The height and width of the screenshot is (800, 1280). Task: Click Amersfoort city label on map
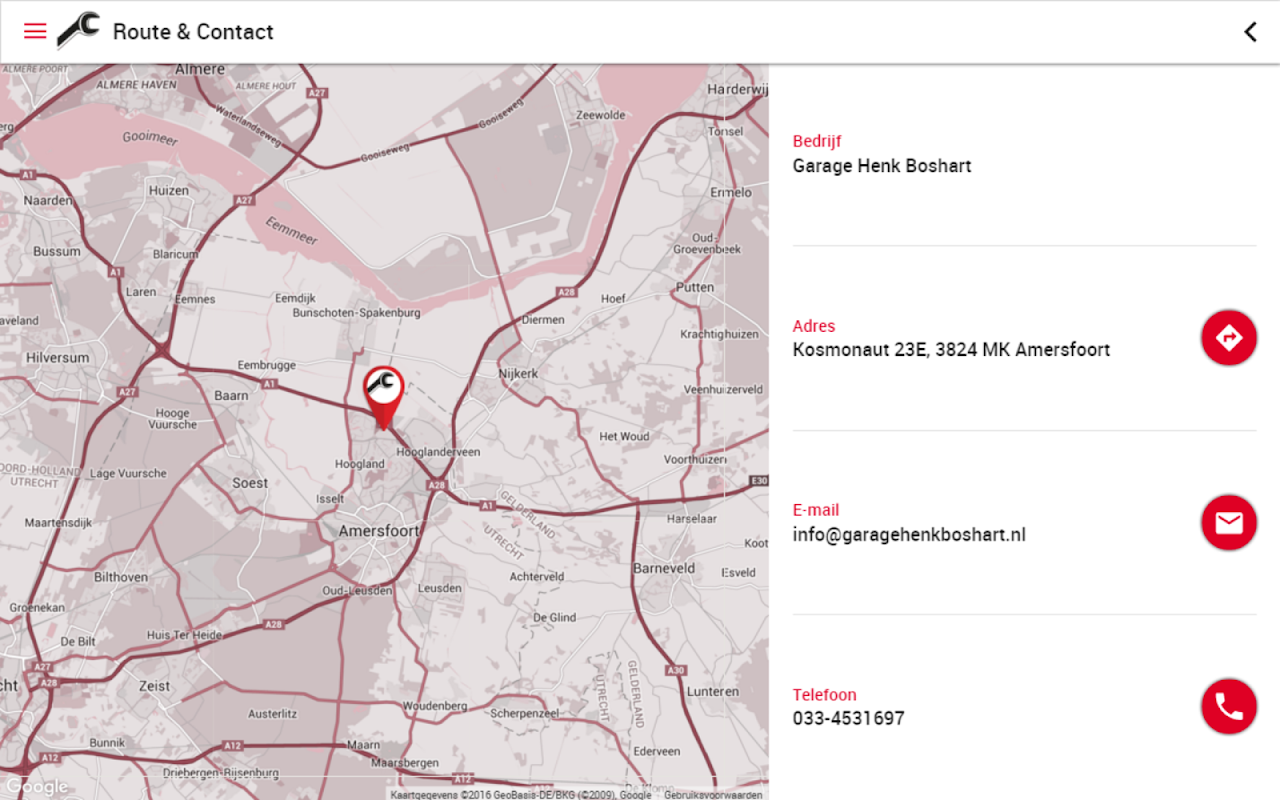(379, 531)
